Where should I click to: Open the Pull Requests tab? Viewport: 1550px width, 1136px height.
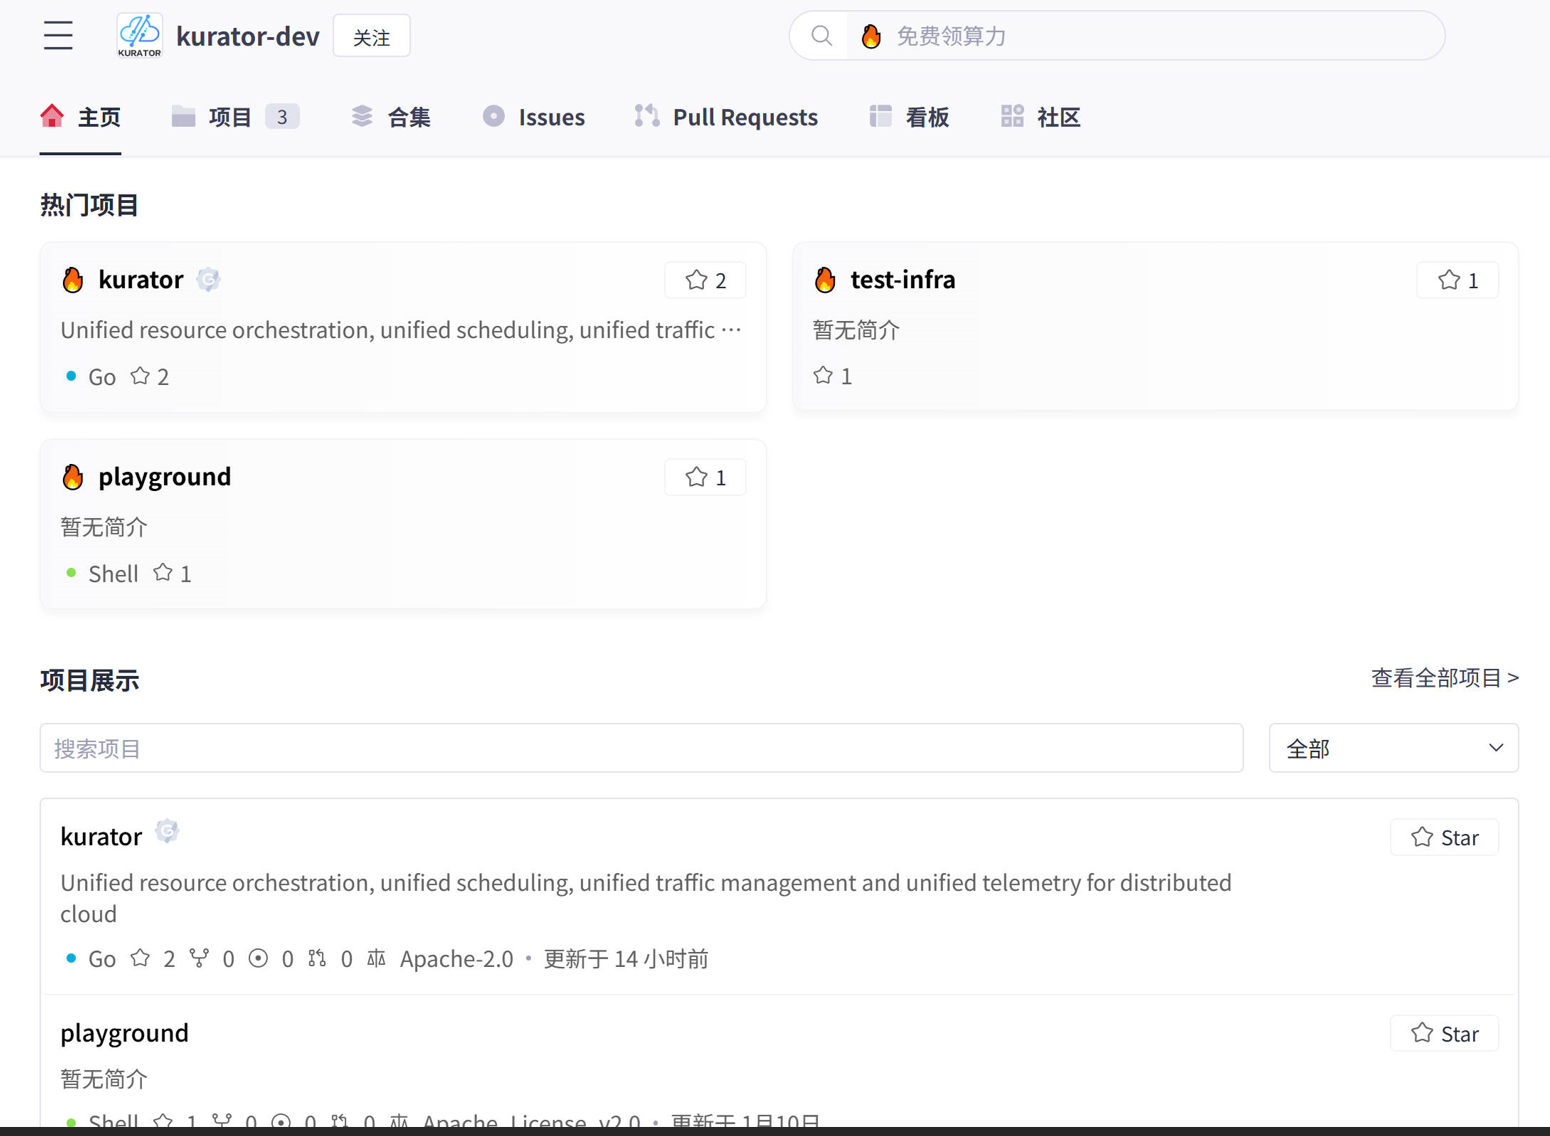pyautogui.click(x=727, y=117)
